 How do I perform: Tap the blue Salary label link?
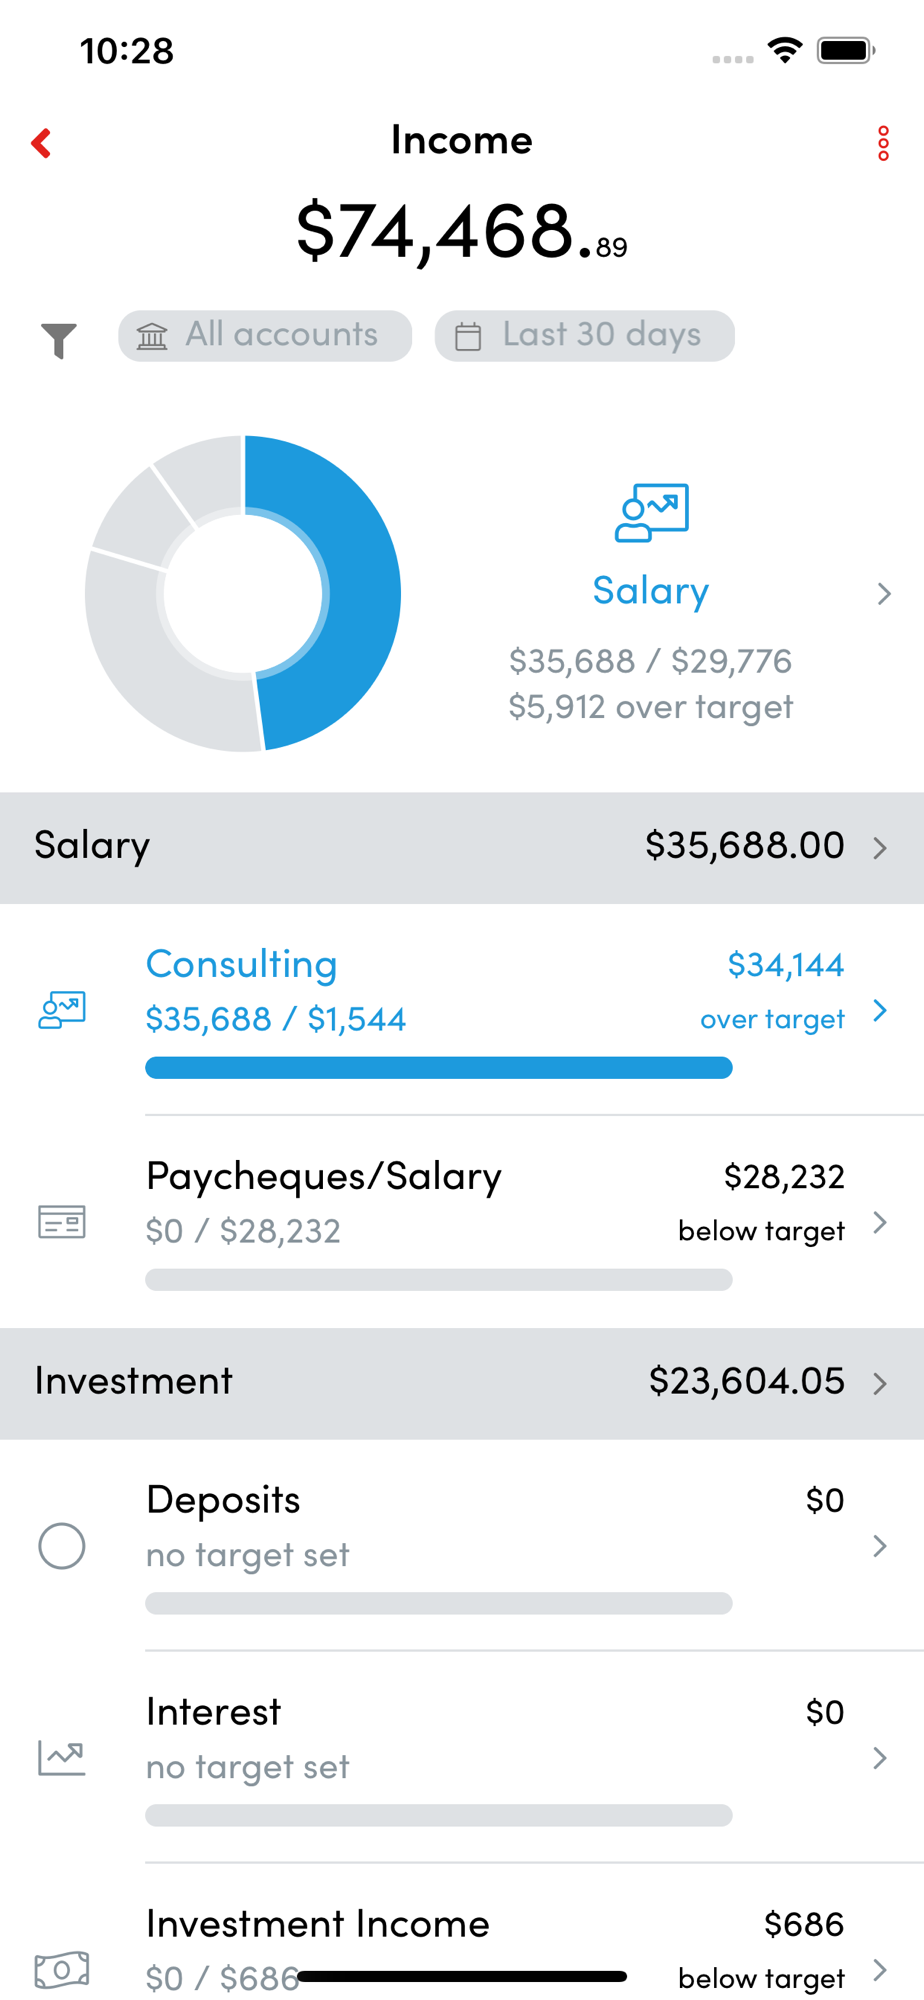(651, 591)
